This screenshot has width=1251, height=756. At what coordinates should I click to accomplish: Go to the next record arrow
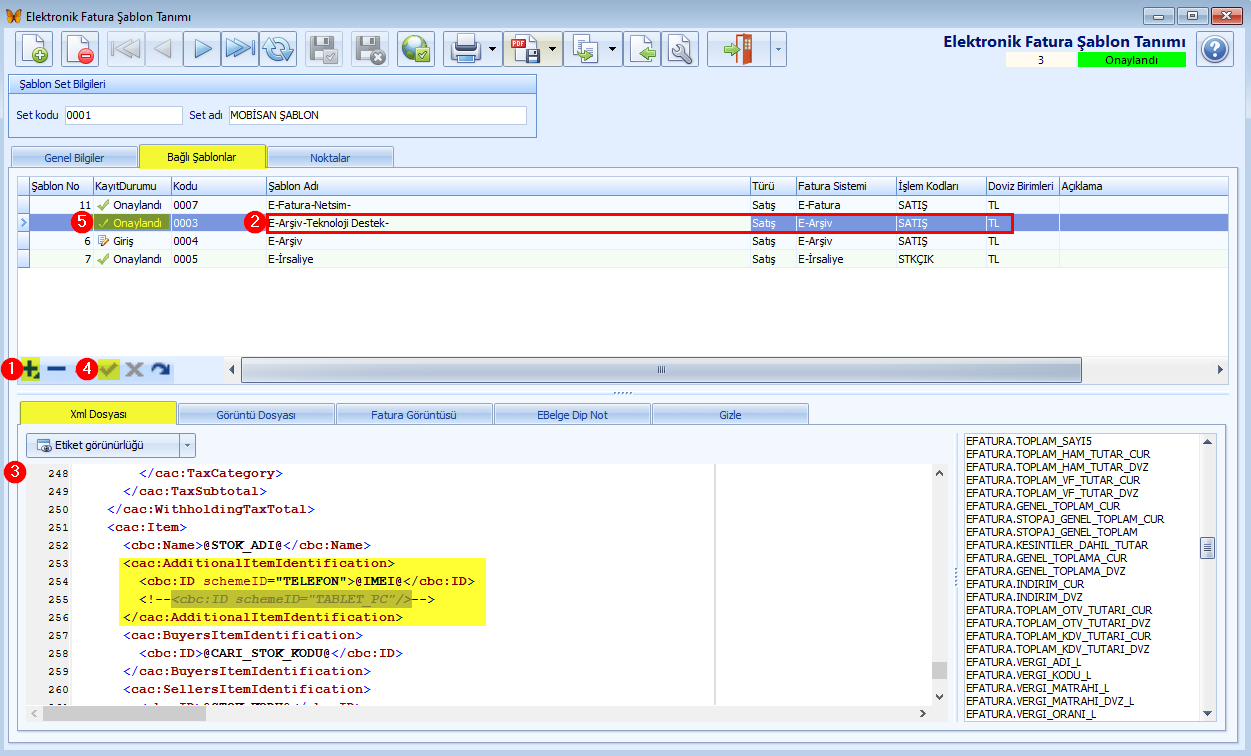coord(202,49)
